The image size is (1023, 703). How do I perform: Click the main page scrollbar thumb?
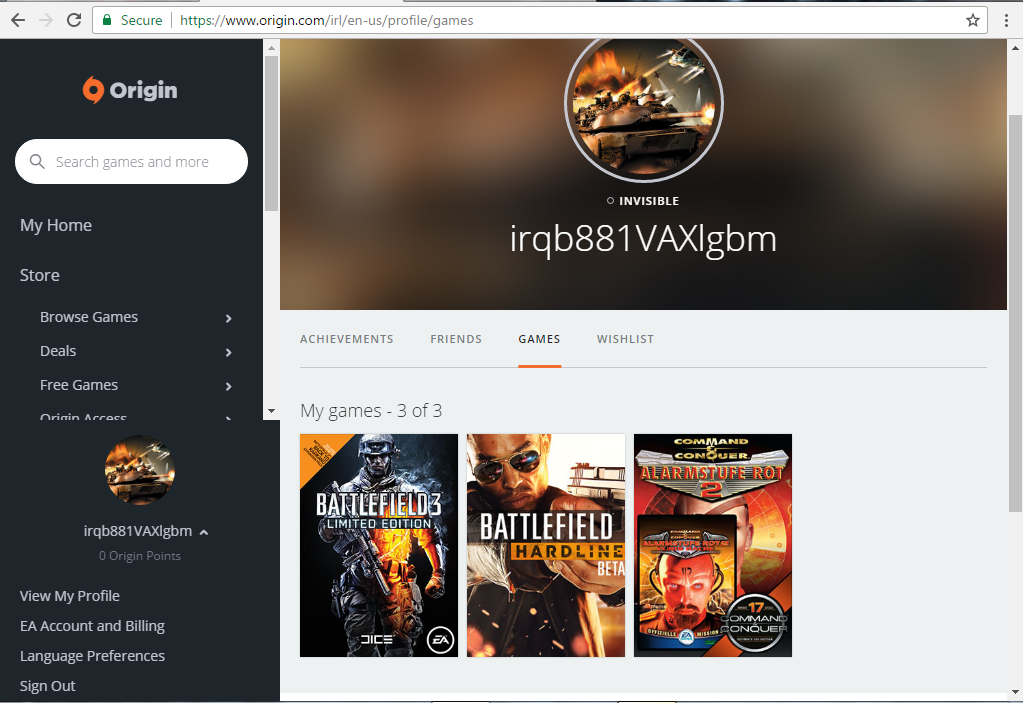coord(1015,313)
